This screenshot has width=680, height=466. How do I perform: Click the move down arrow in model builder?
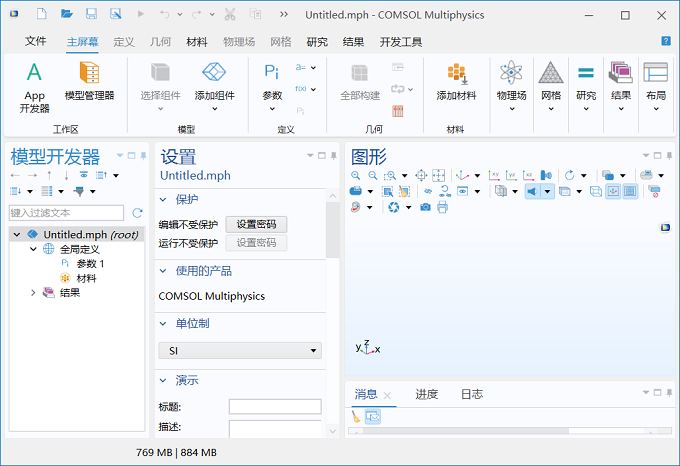pos(66,176)
